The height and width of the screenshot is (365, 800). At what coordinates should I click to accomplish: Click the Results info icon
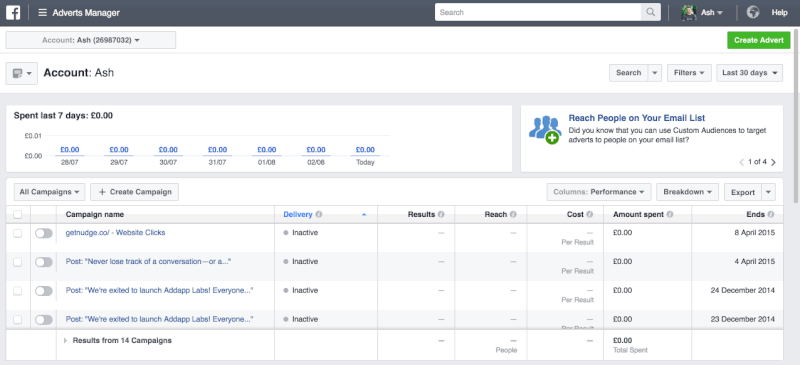pyautogui.click(x=441, y=215)
